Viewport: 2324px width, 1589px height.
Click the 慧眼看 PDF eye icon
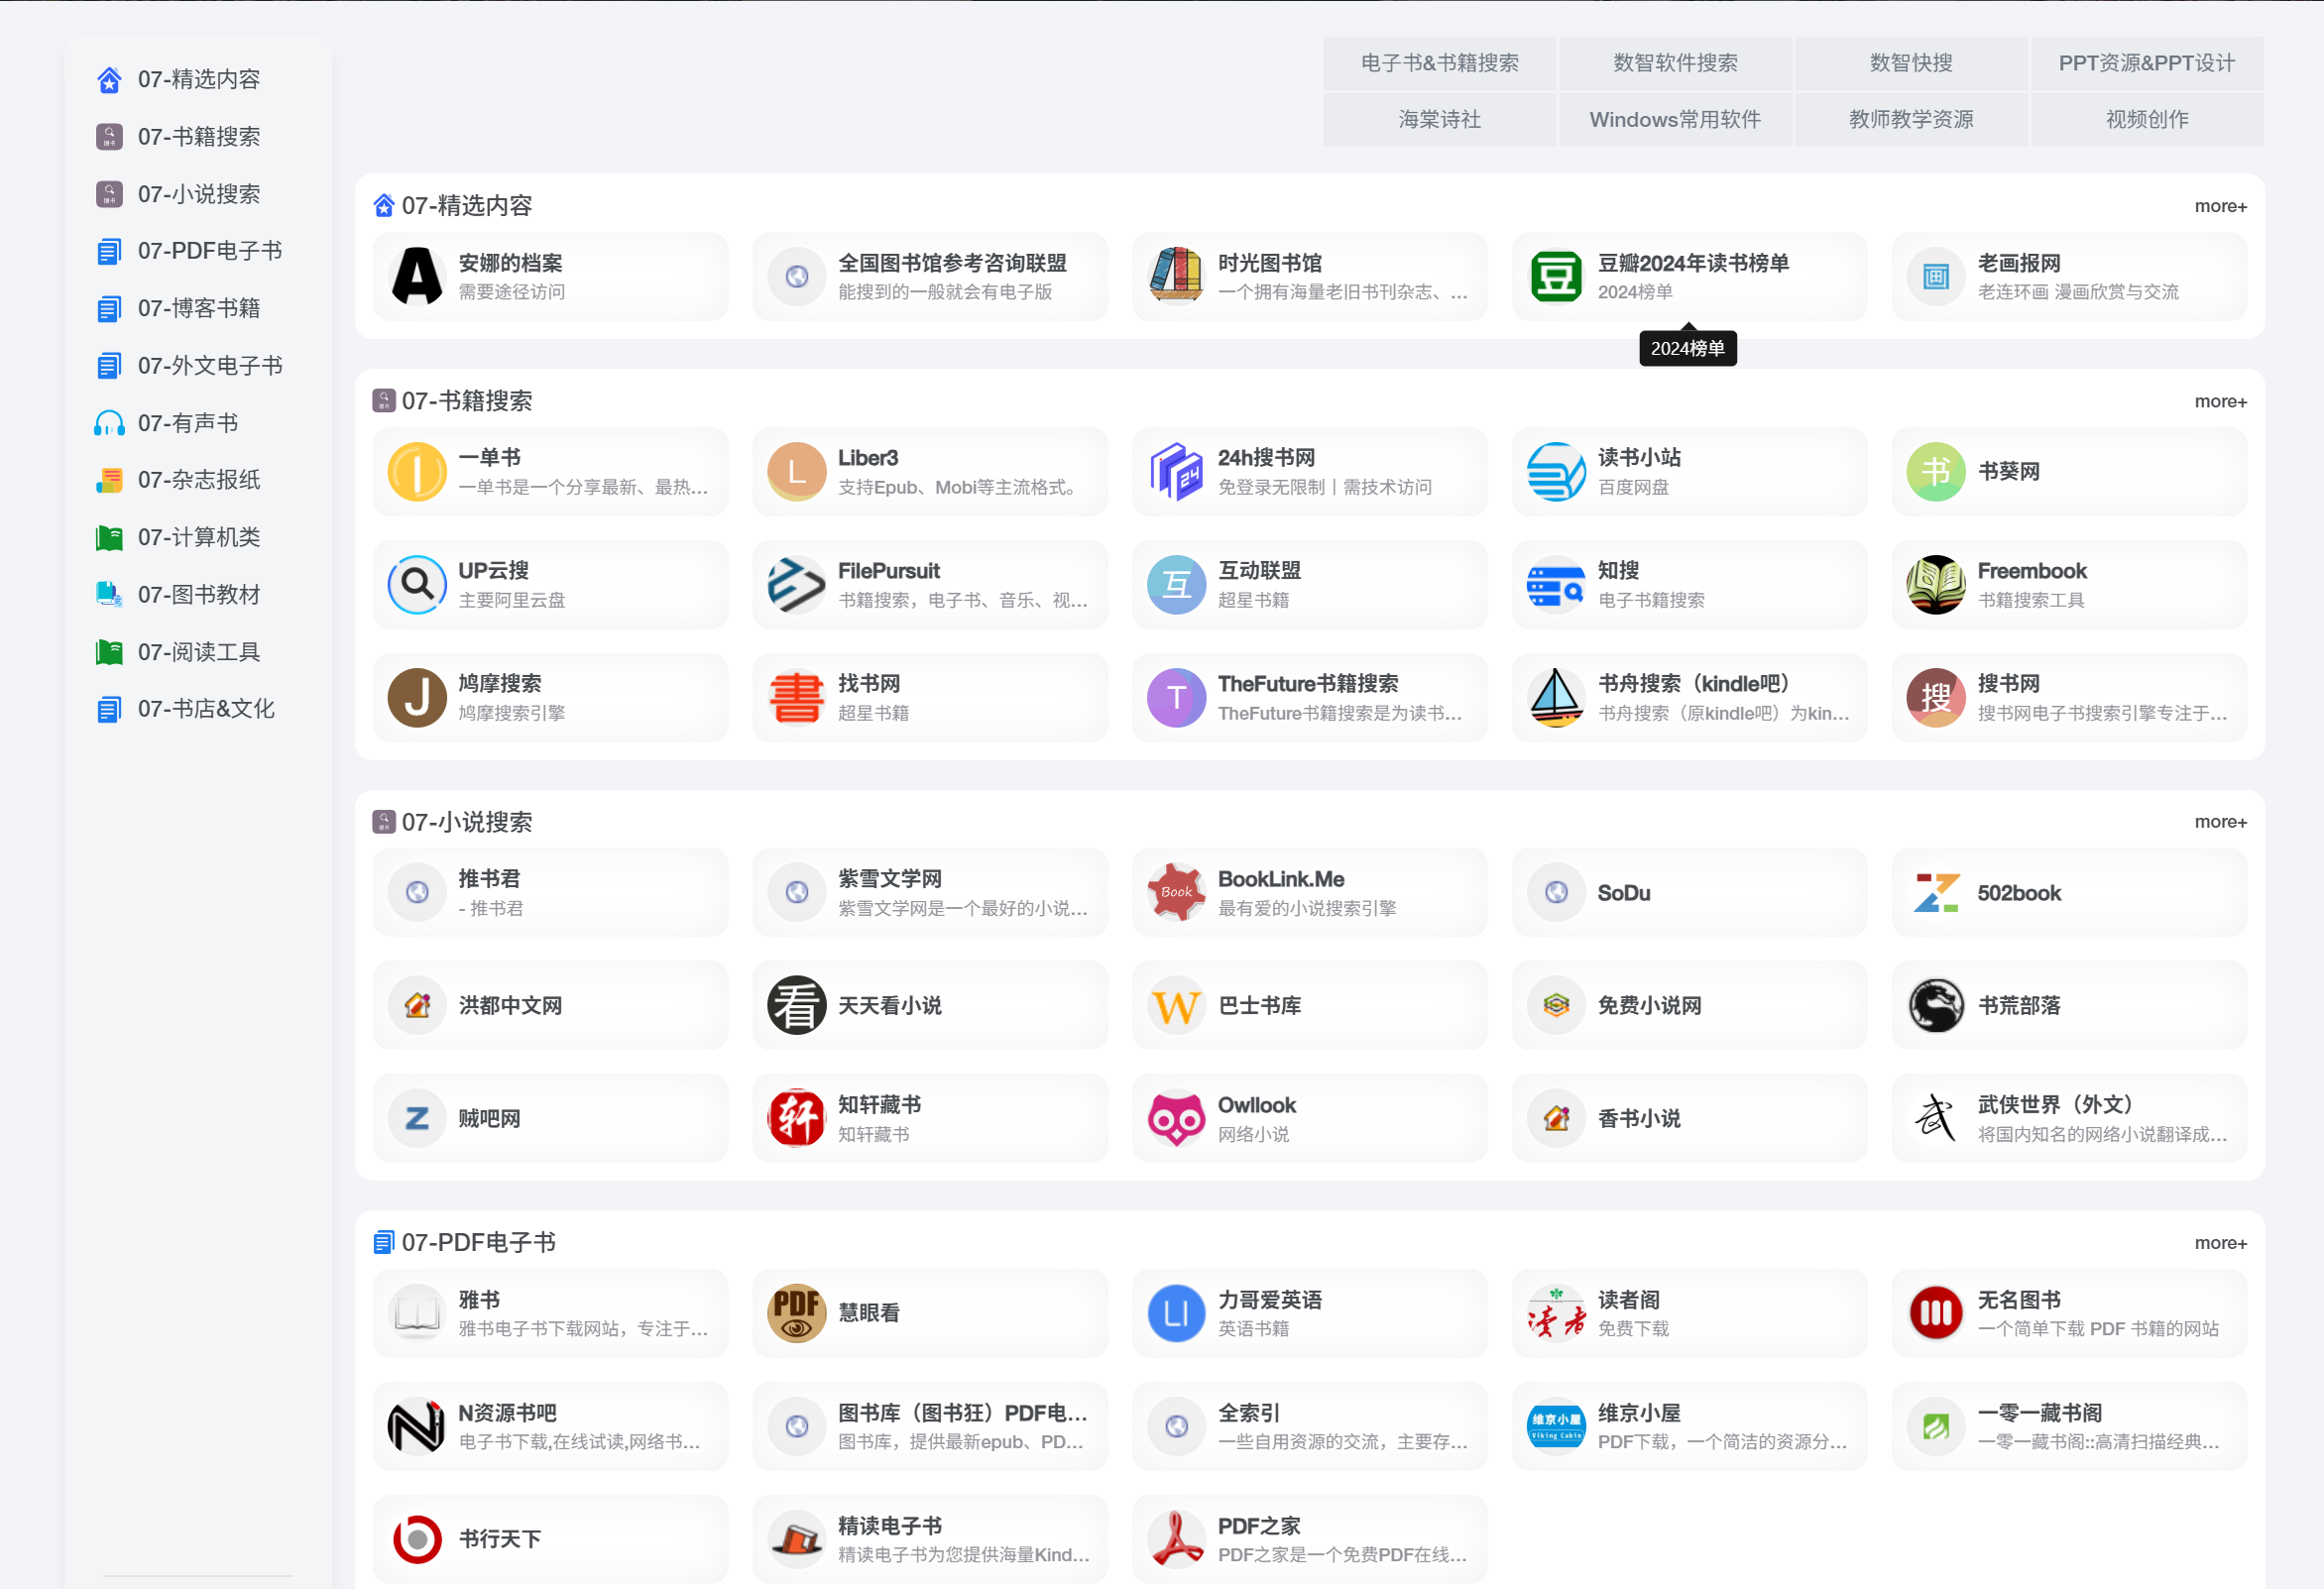(x=797, y=1314)
